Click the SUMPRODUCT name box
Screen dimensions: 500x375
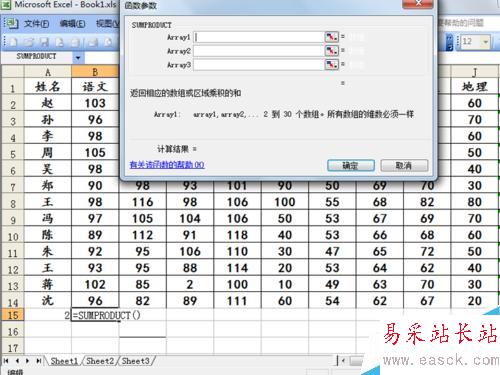tap(36, 57)
